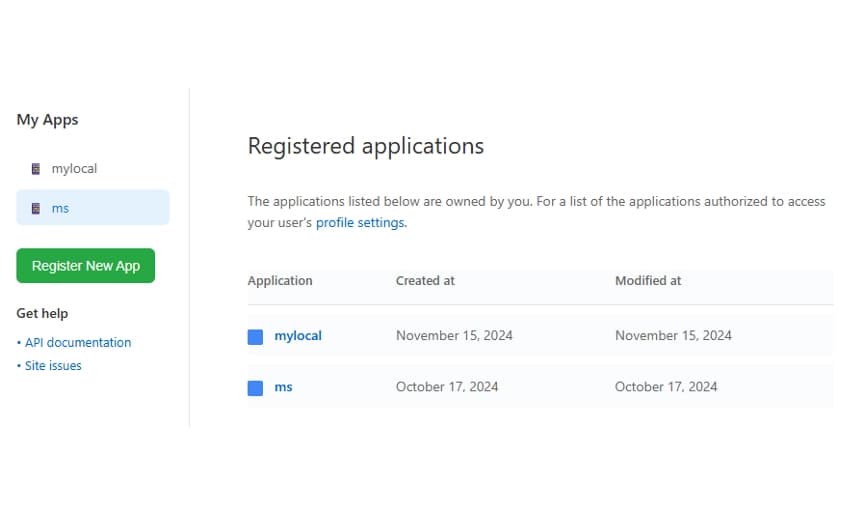Click the blue square icon beside ms row

pos(255,387)
